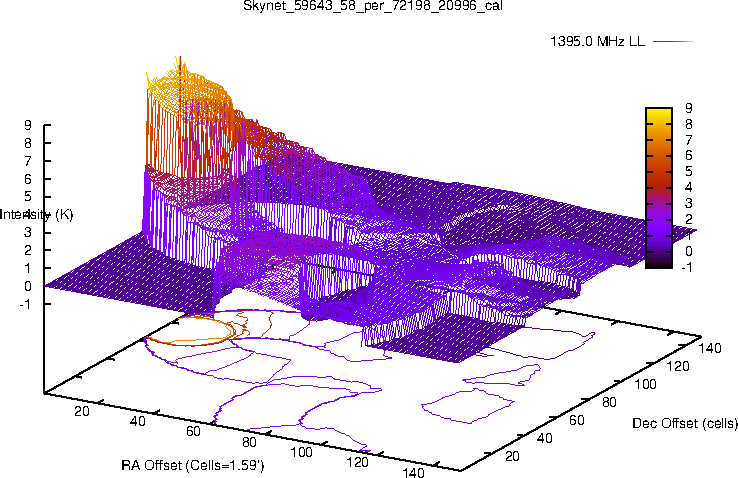
Task: Select tick label 40 on the Dec Offset axis
Action: [545, 438]
